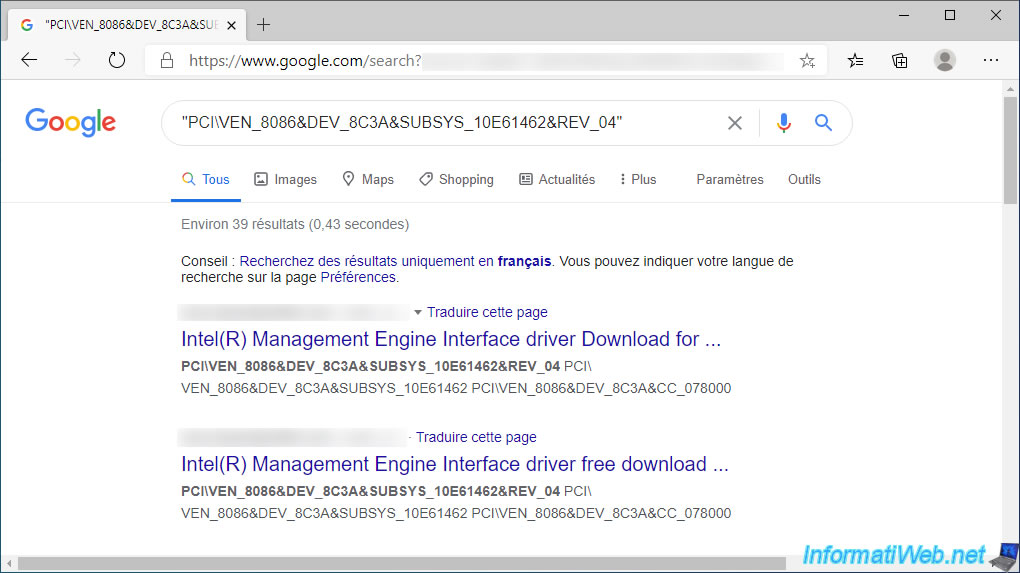Switch to Shopping results
The image size is (1020, 573).
pyautogui.click(x=457, y=180)
